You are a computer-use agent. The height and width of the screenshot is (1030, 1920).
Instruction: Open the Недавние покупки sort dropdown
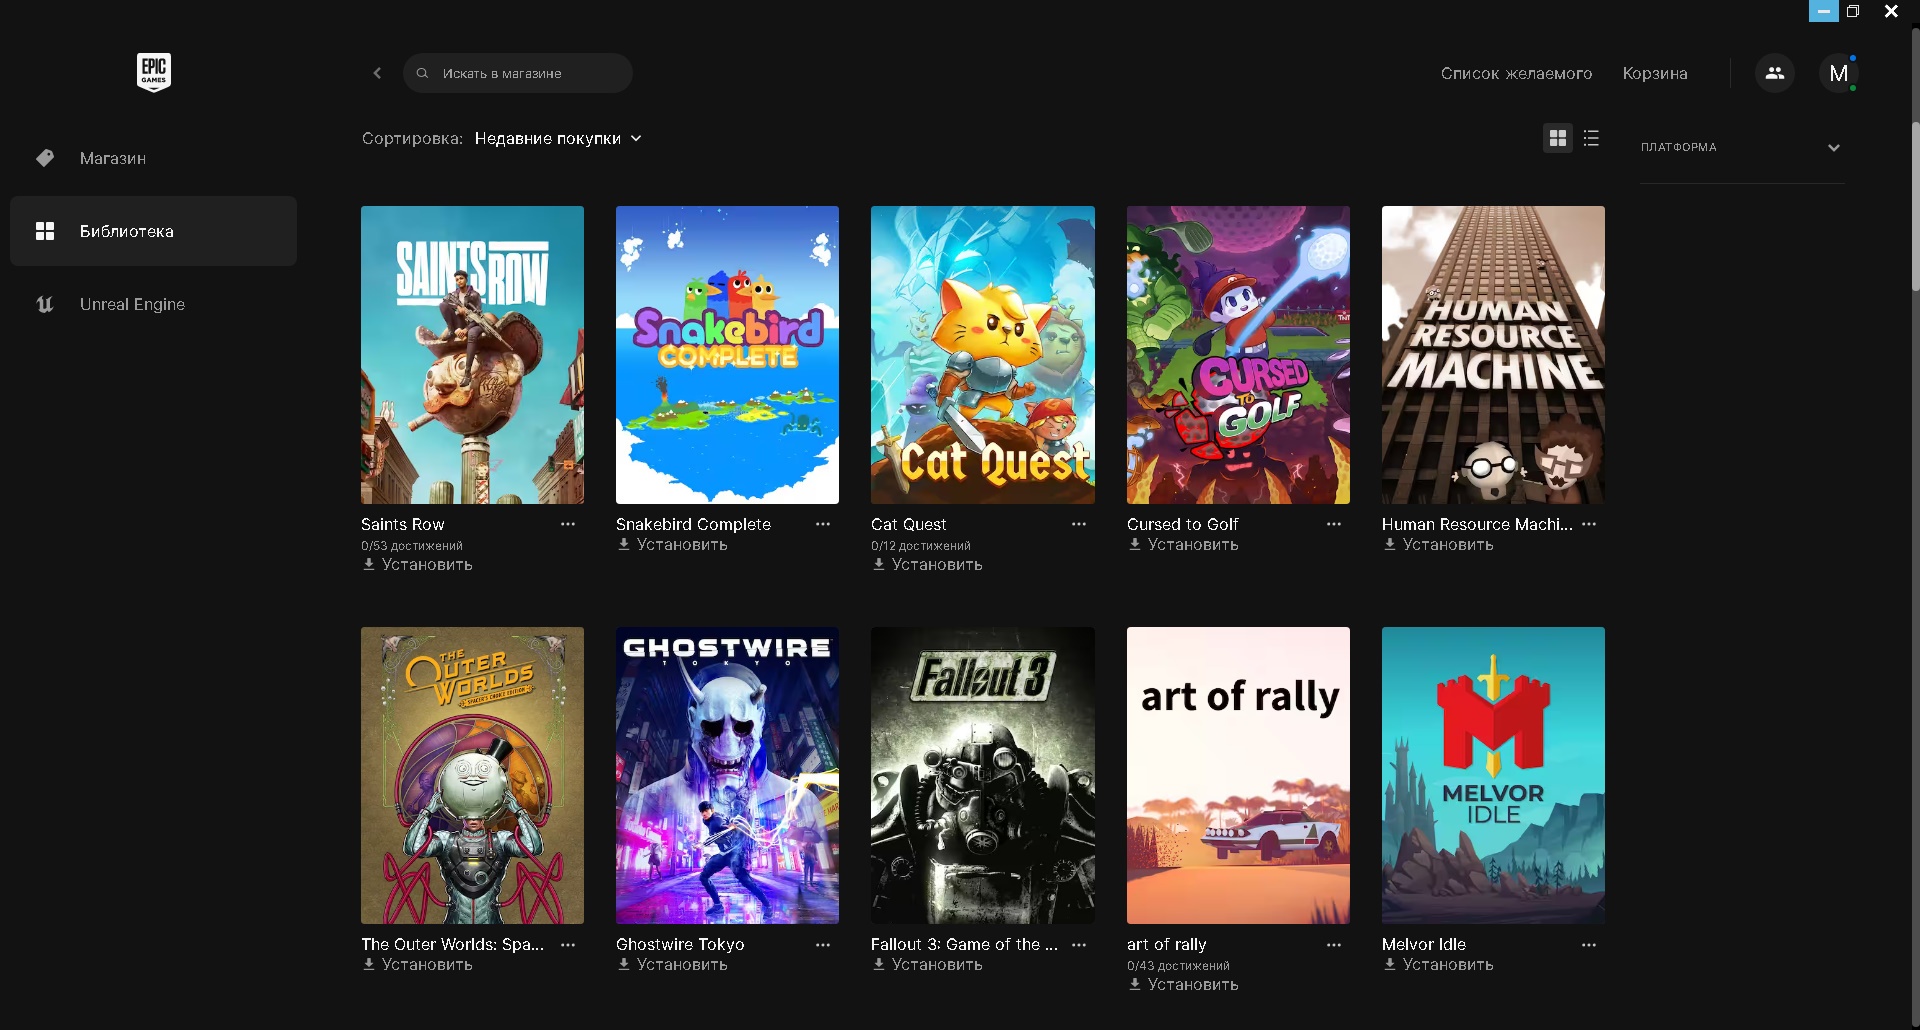[558, 138]
